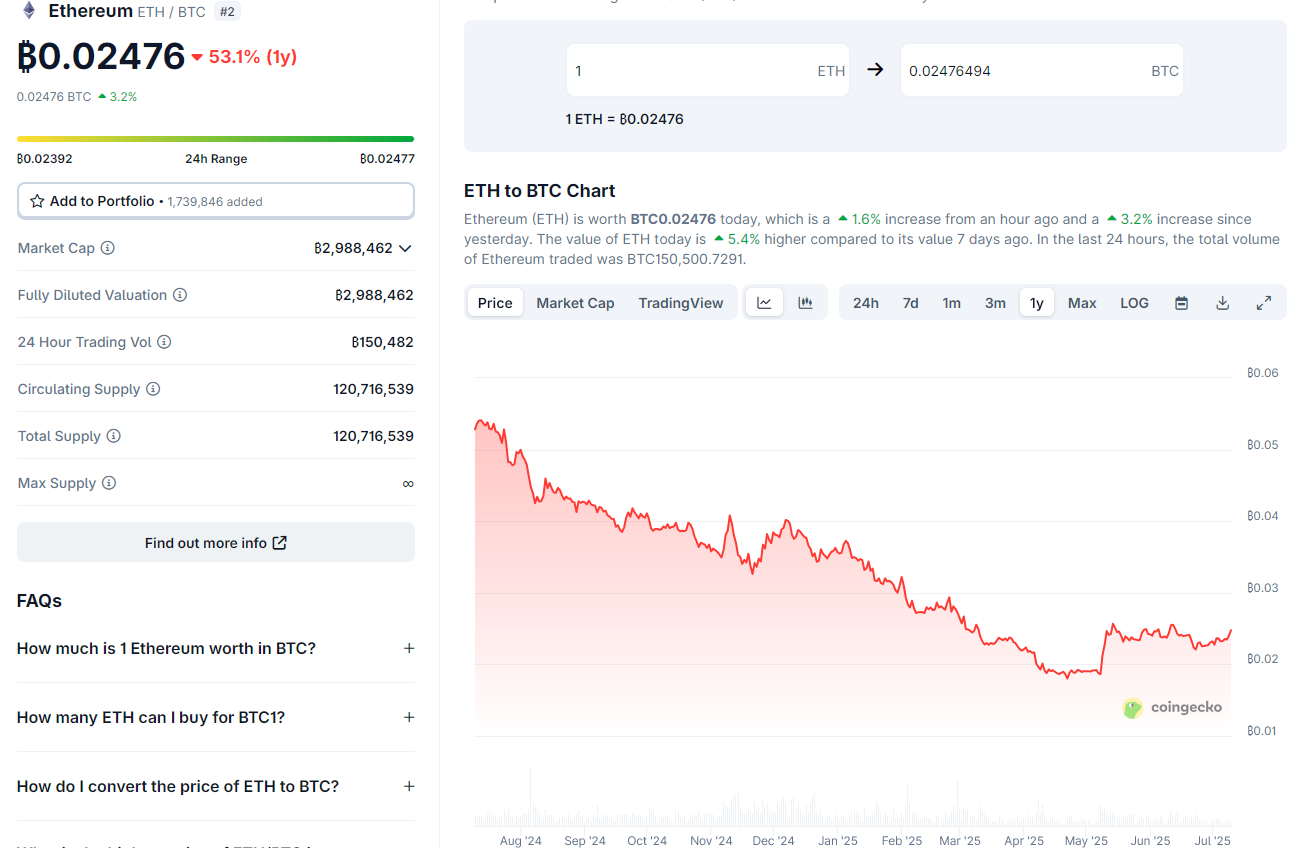Viewport: 1293px width, 848px height.
Task: Open the Total Supply info icon
Action: point(114,436)
